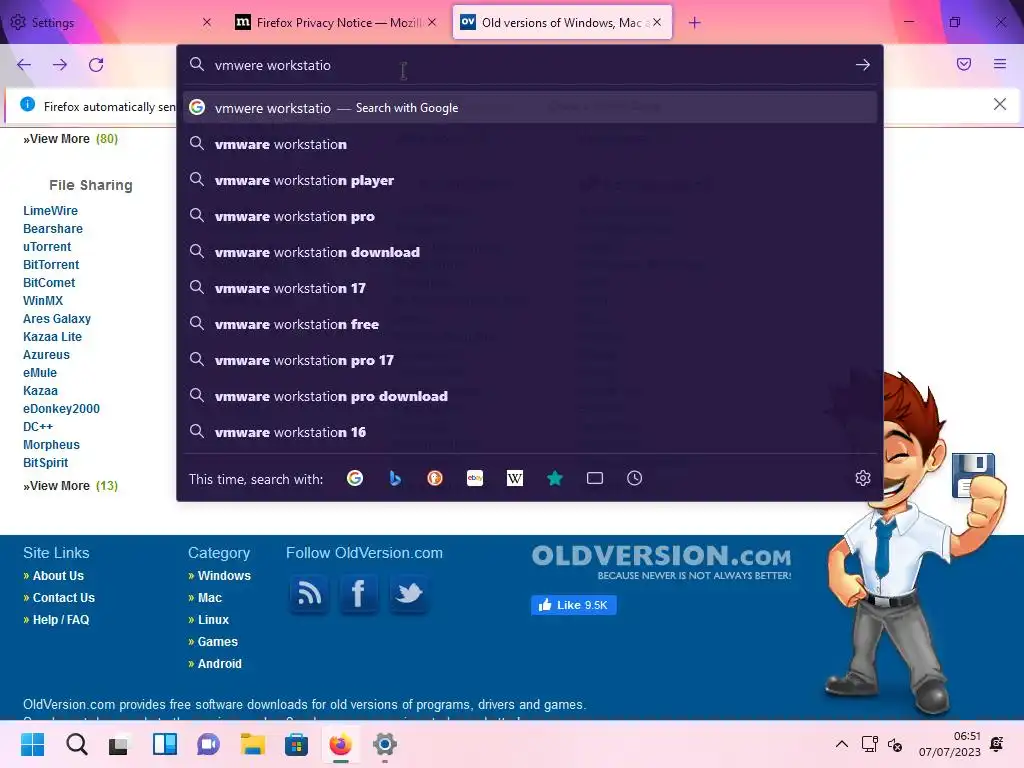
Task: Open the Morpheus link
Action: (x=51, y=445)
